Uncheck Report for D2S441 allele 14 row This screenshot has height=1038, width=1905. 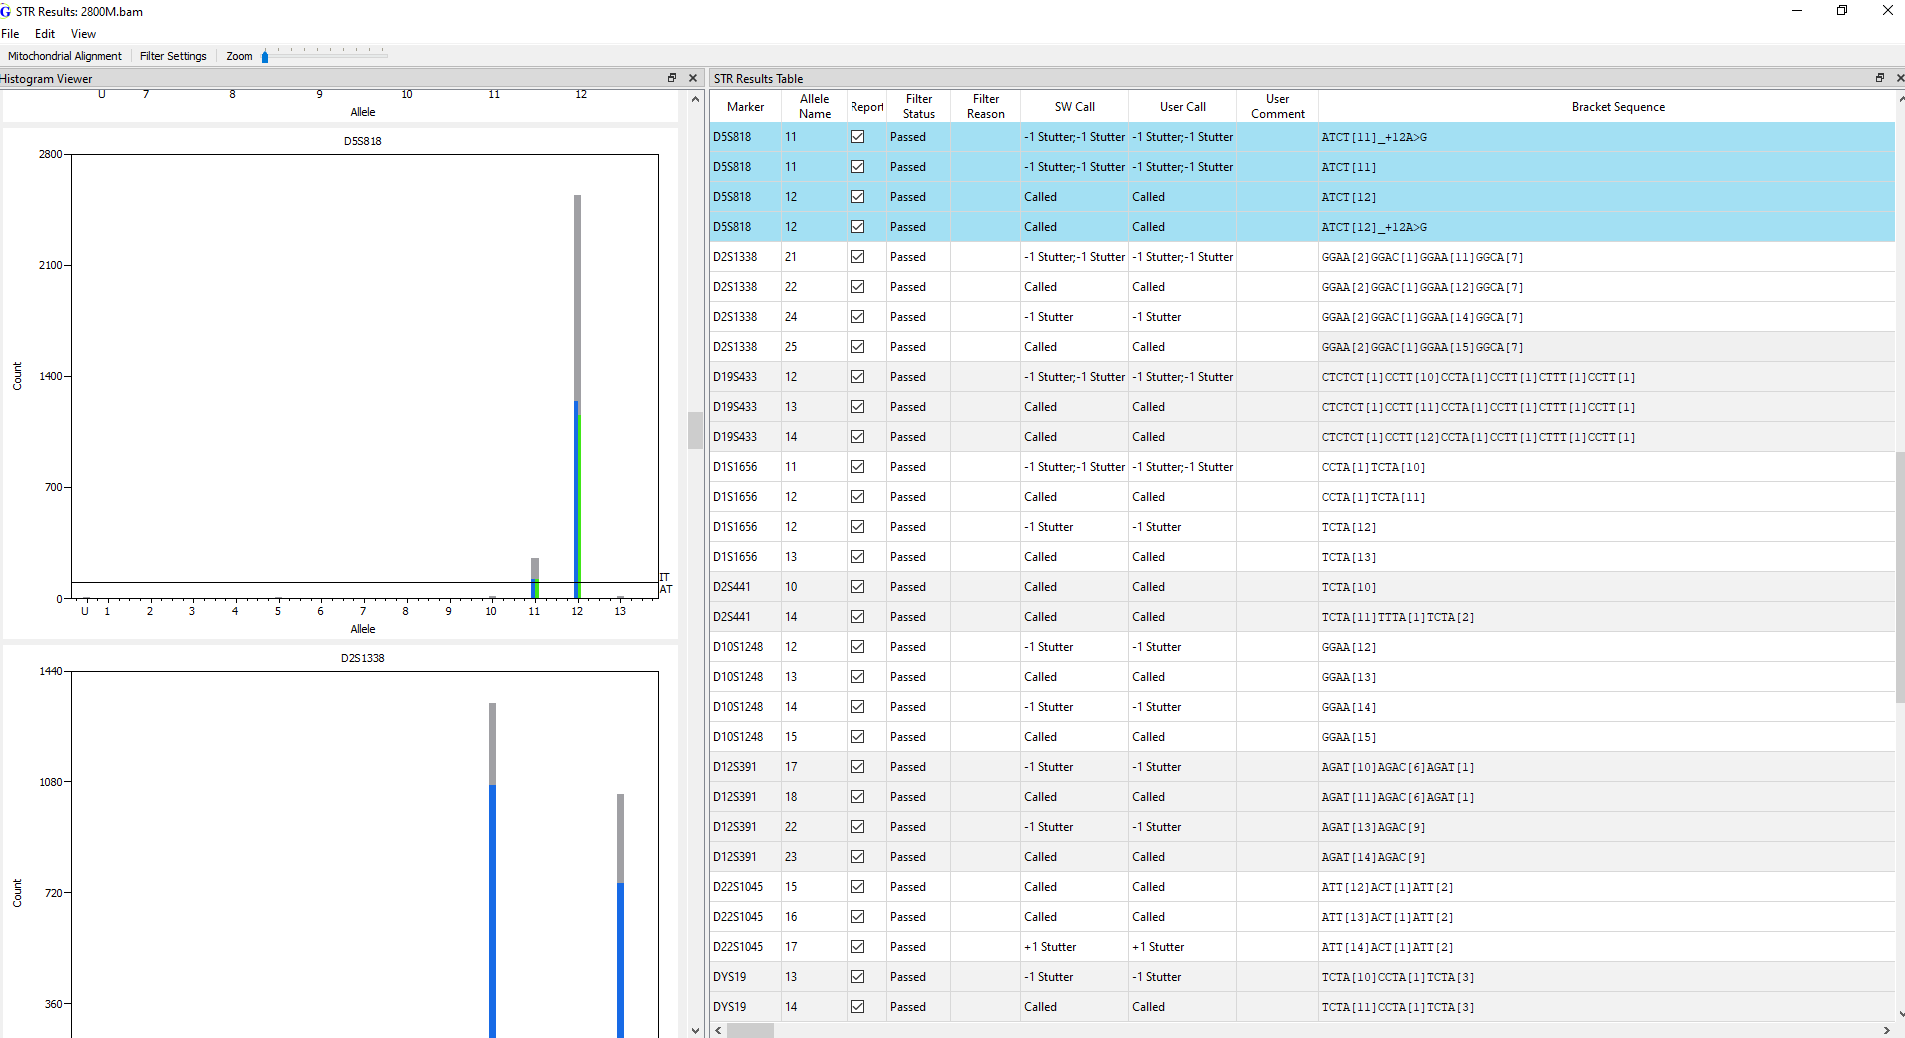coord(858,617)
